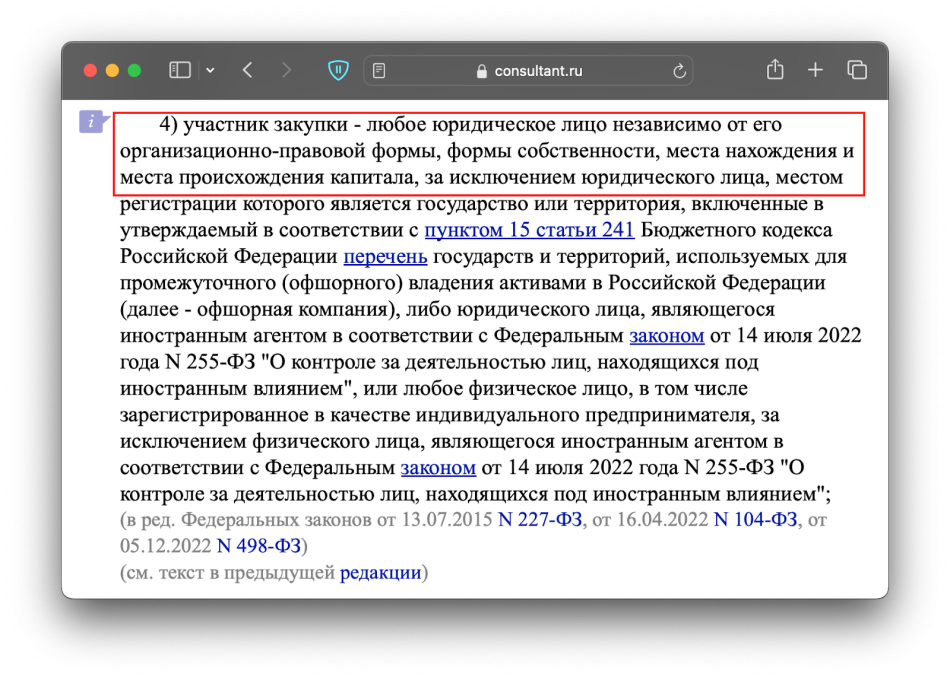Open the link 'пунктом 15 статьи 241'
Image resolution: width=950 pixels, height=680 pixels.
(529, 230)
